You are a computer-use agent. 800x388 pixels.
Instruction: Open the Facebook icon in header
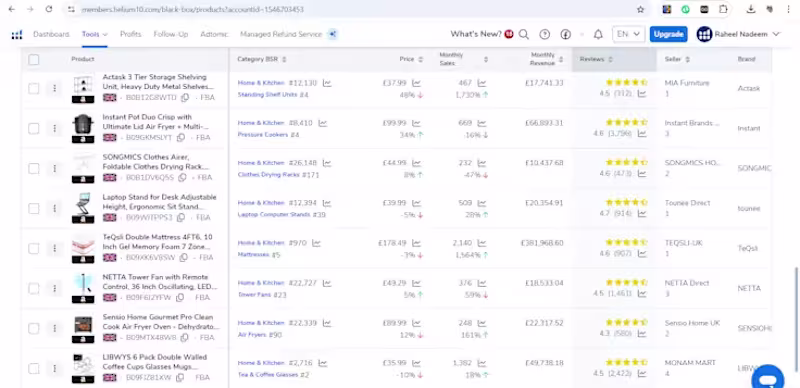point(565,34)
